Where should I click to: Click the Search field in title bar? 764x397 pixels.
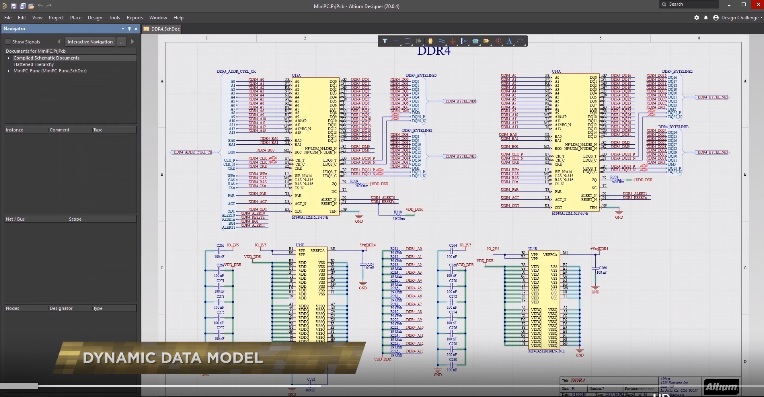(689, 4)
